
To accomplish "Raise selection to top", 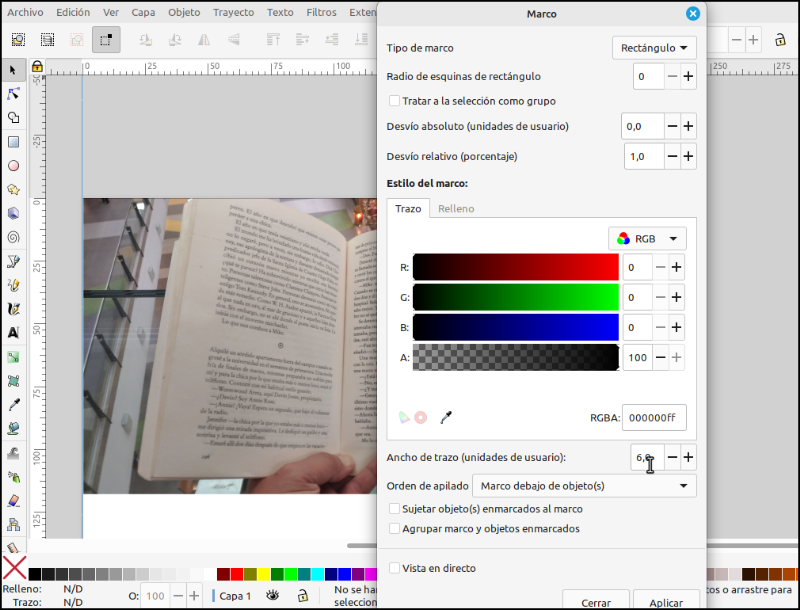I will pos(273,39).
